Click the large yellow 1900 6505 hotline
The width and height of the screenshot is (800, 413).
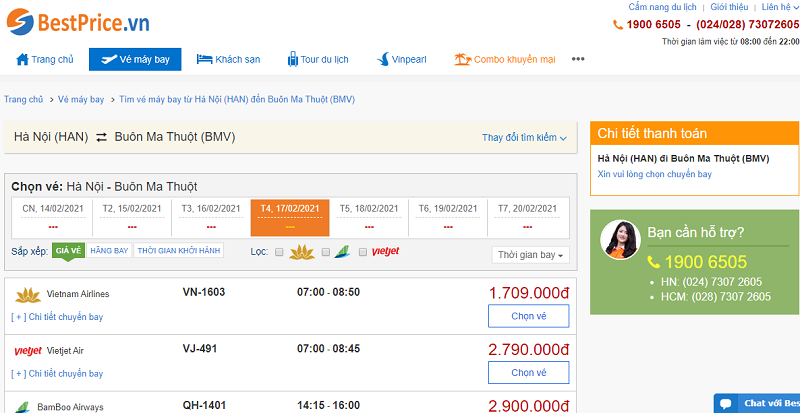pyautogui.click(x=706, y=262)
